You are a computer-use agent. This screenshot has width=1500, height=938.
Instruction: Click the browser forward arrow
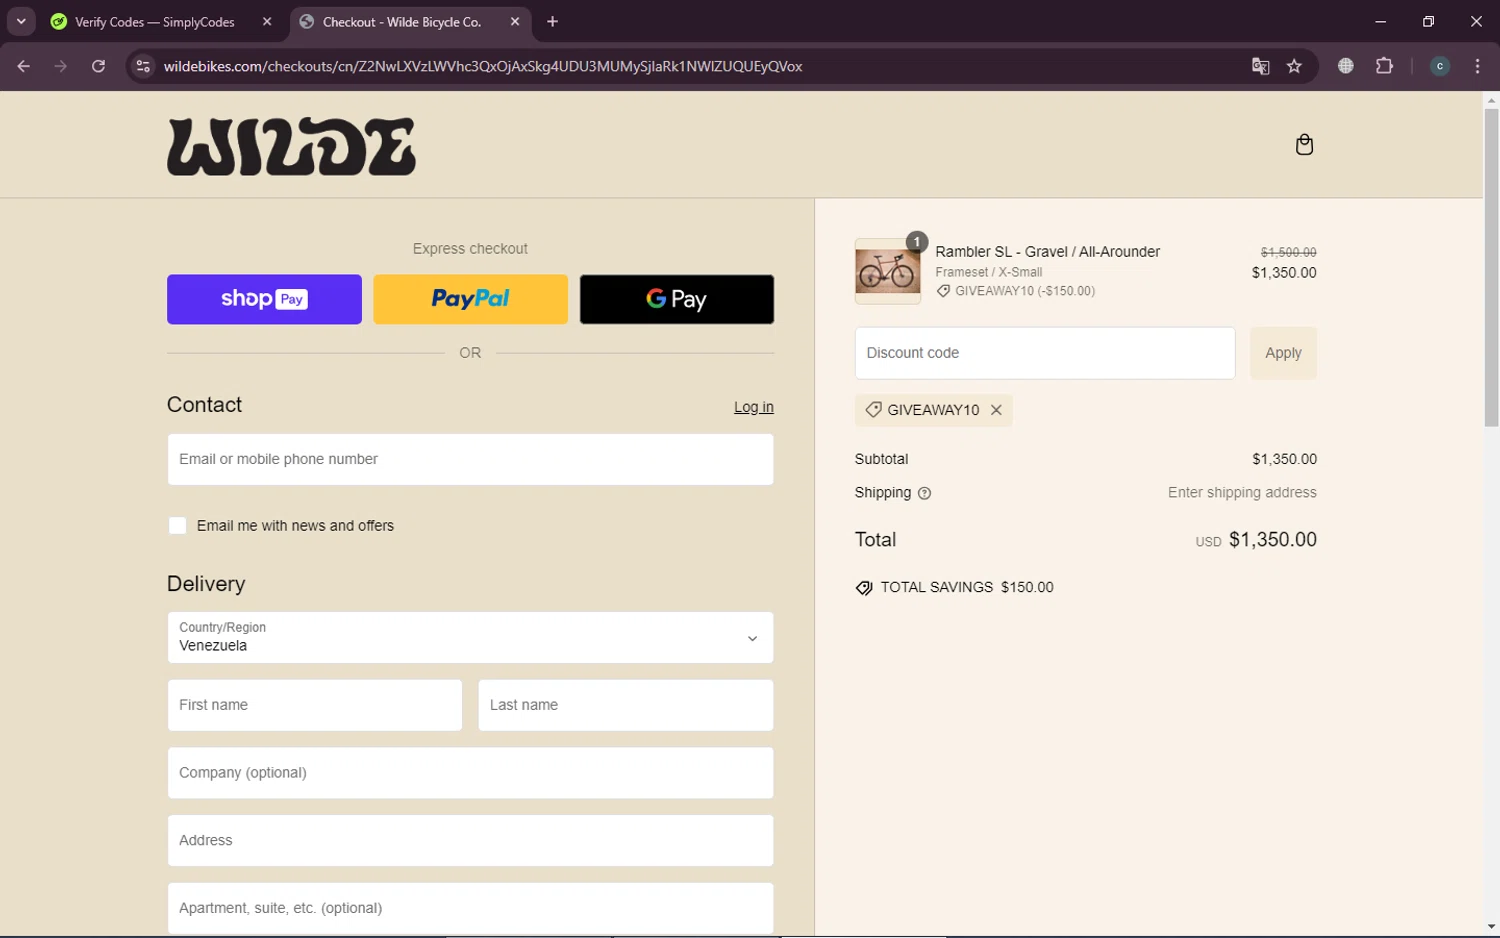[61, 66]
